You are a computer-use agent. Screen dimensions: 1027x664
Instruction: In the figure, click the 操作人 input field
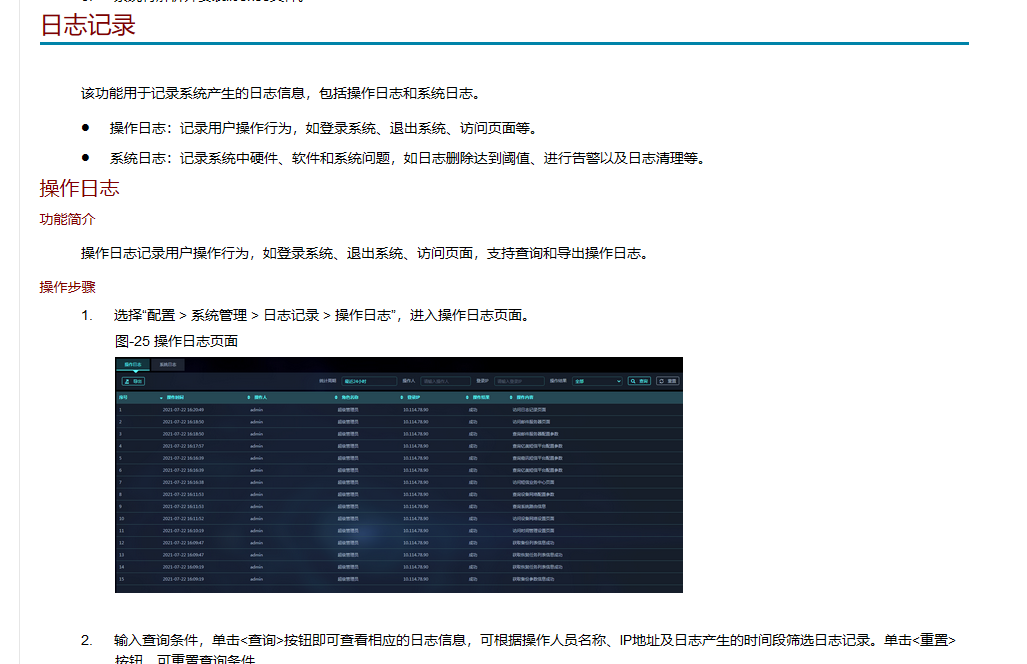(445, 381)
